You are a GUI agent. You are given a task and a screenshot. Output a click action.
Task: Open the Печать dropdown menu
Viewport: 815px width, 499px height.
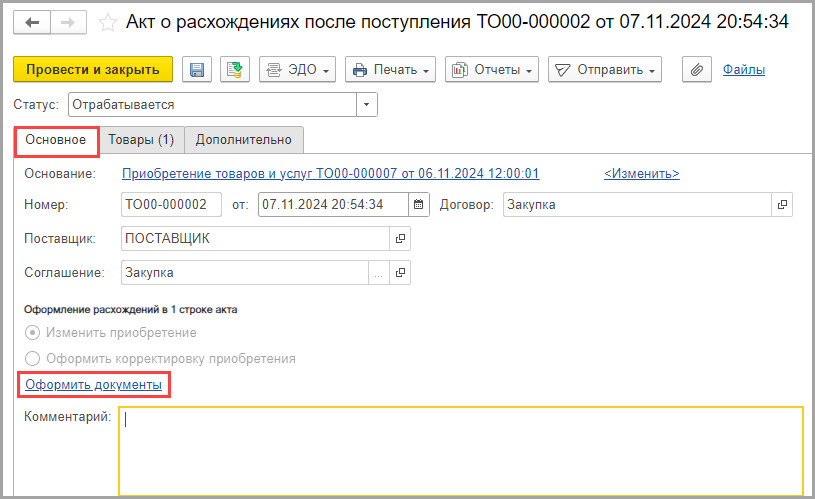click(390, 70)
